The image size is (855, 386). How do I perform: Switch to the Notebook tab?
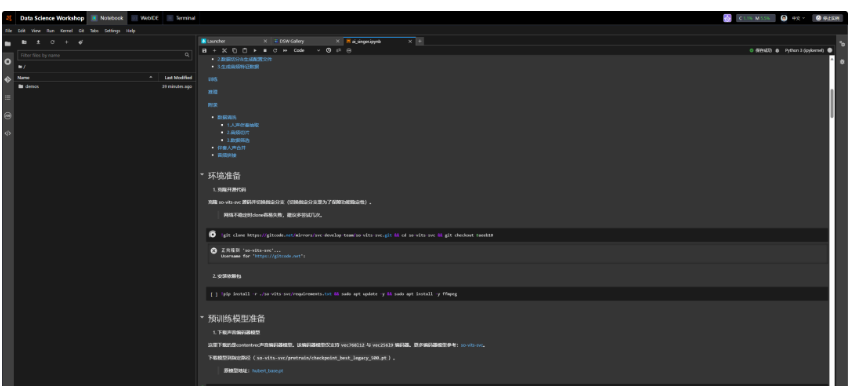coord(107,18)
